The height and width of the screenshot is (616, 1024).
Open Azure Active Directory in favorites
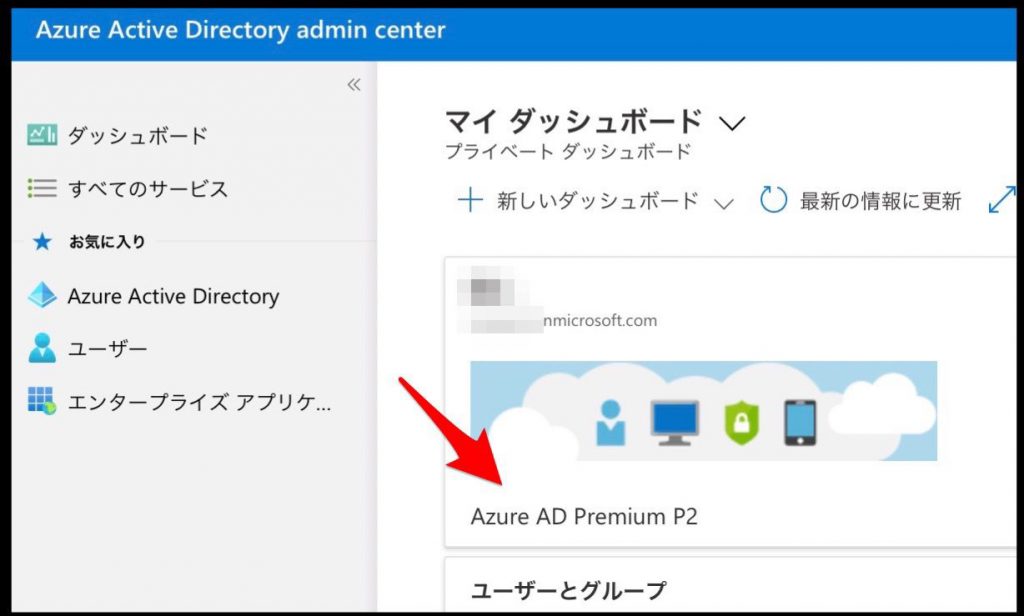pos(173,296)
